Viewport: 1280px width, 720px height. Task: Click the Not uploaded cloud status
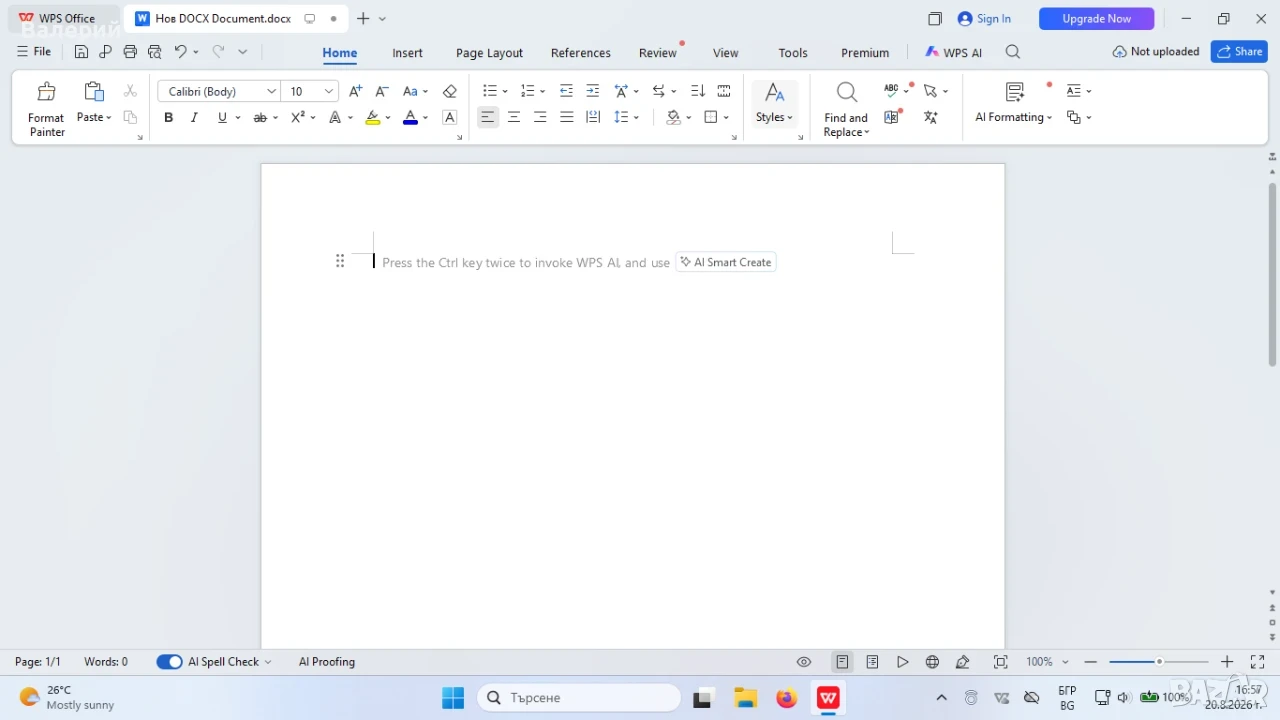[x=1155, y=52]
